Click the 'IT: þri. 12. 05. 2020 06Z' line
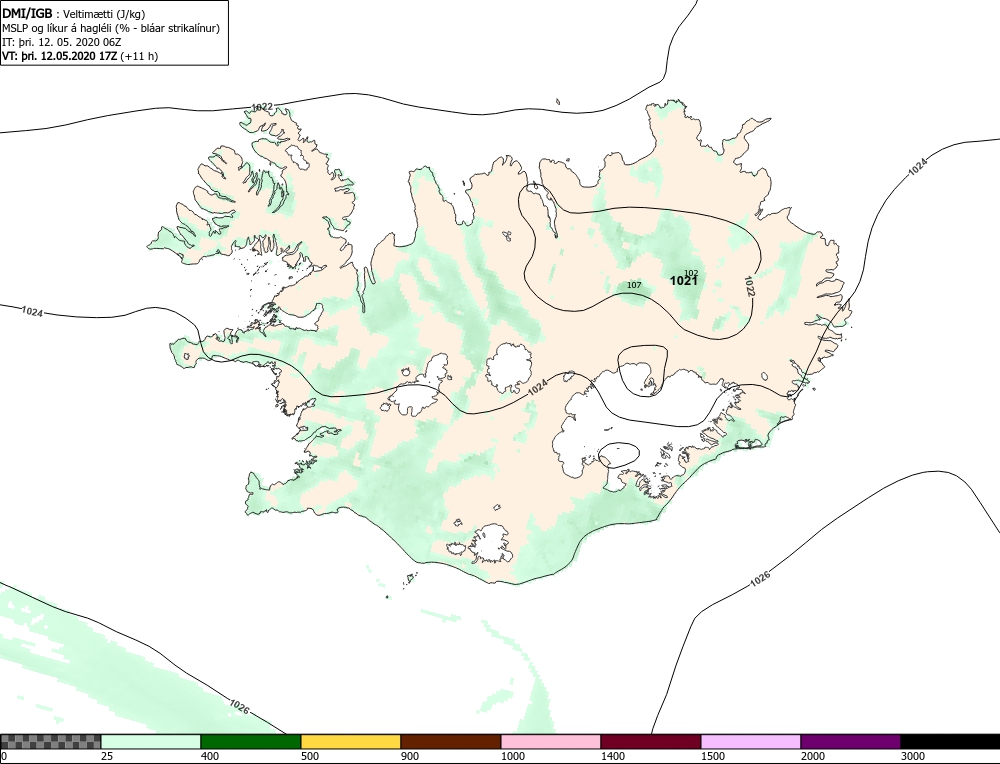 [x=62, y=42]
